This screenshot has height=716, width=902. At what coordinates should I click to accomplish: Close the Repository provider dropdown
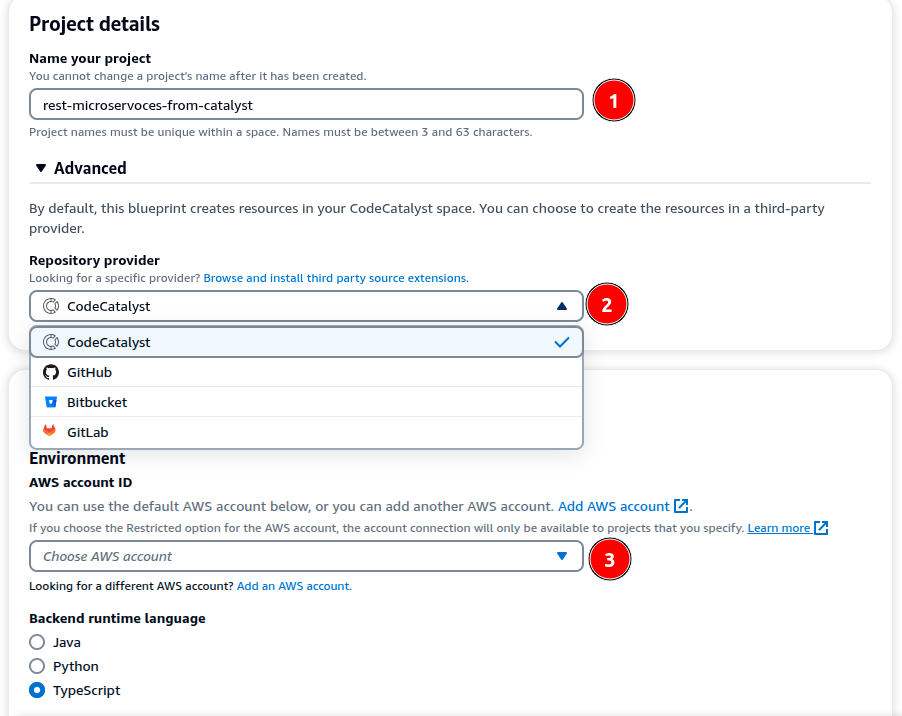(563, 304)
